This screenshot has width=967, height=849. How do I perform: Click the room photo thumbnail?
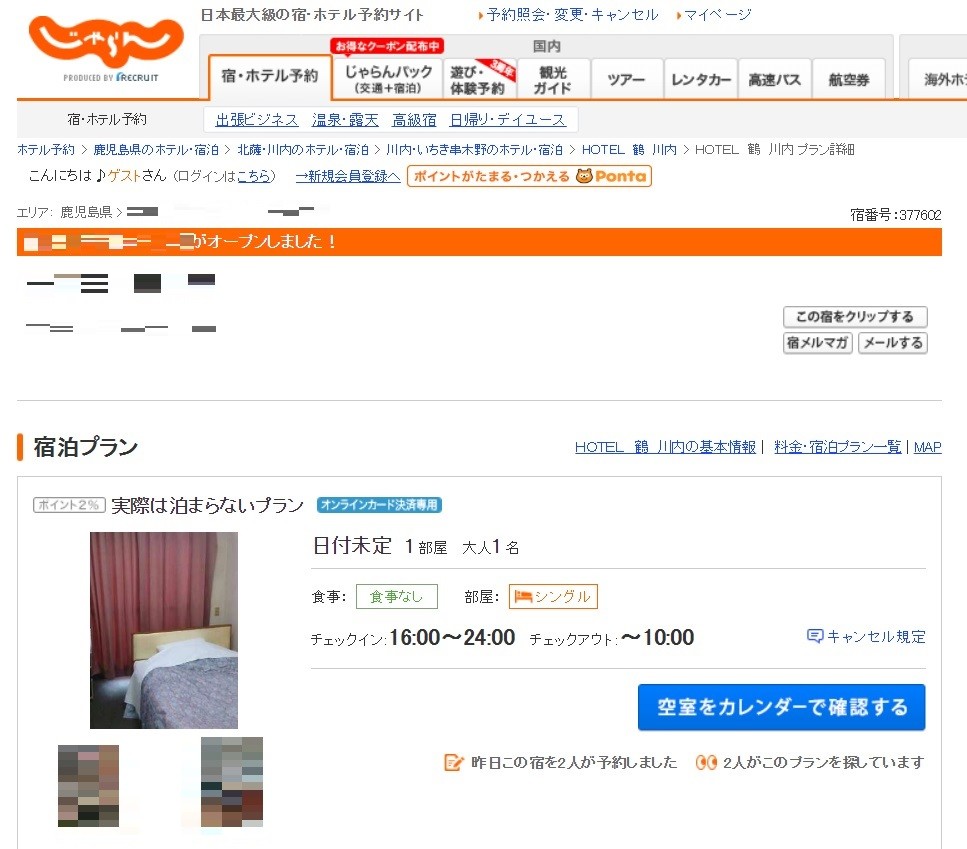163,630
